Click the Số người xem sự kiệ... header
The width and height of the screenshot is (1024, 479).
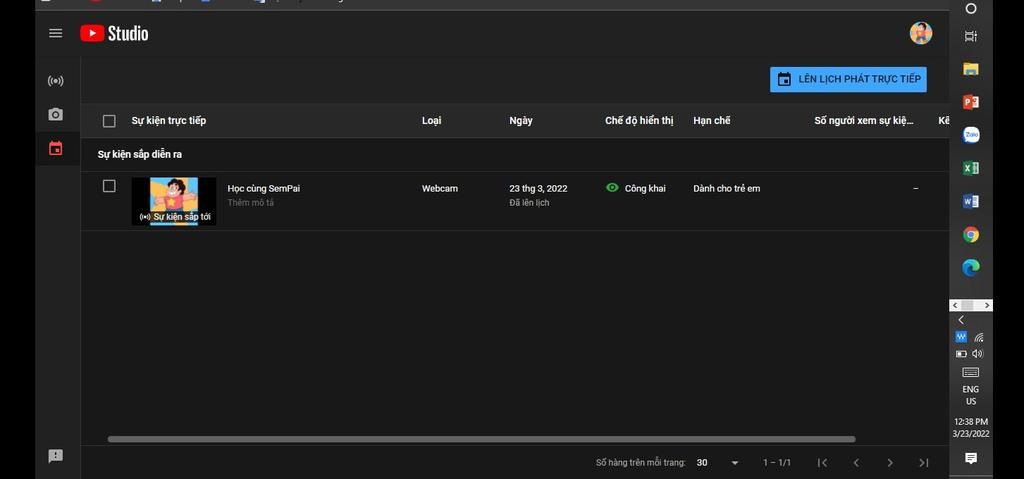[863, 121]
